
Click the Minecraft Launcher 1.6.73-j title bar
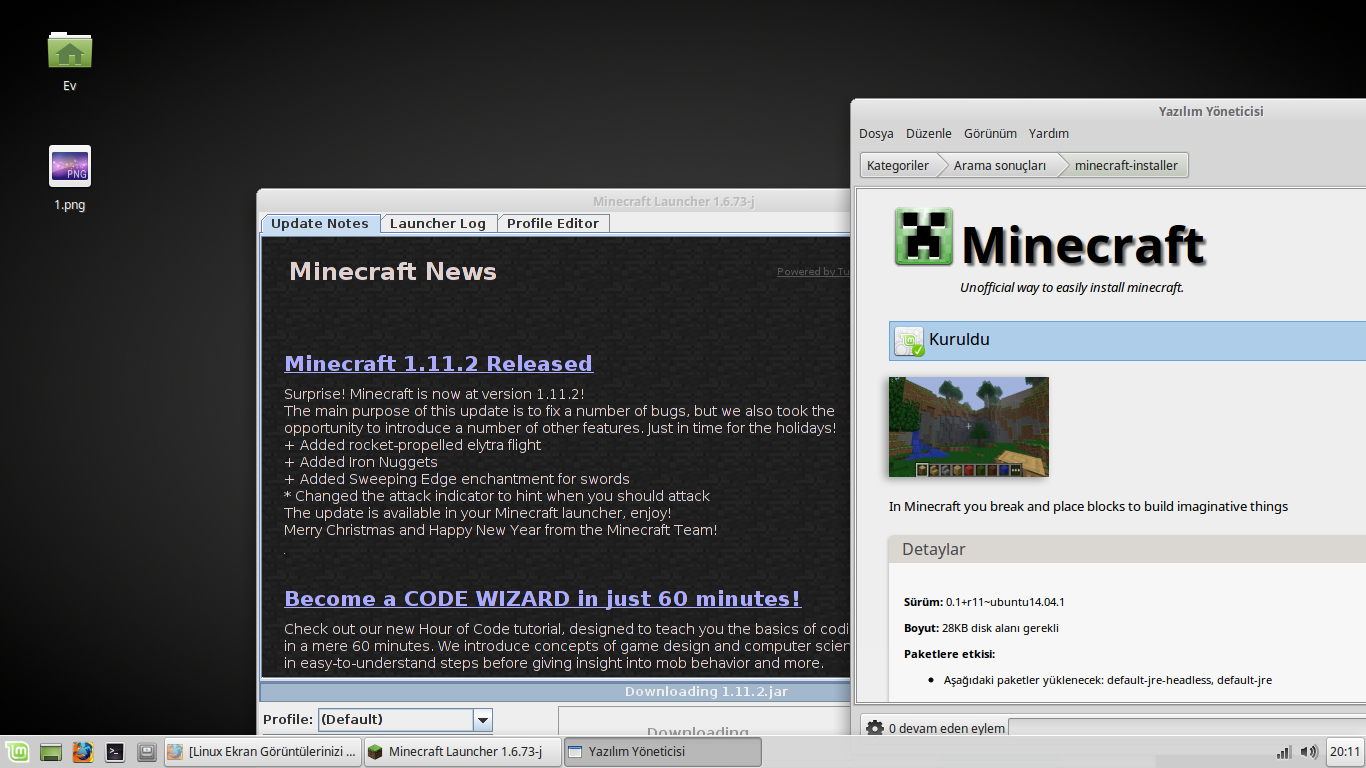click(x=555, y=201)
